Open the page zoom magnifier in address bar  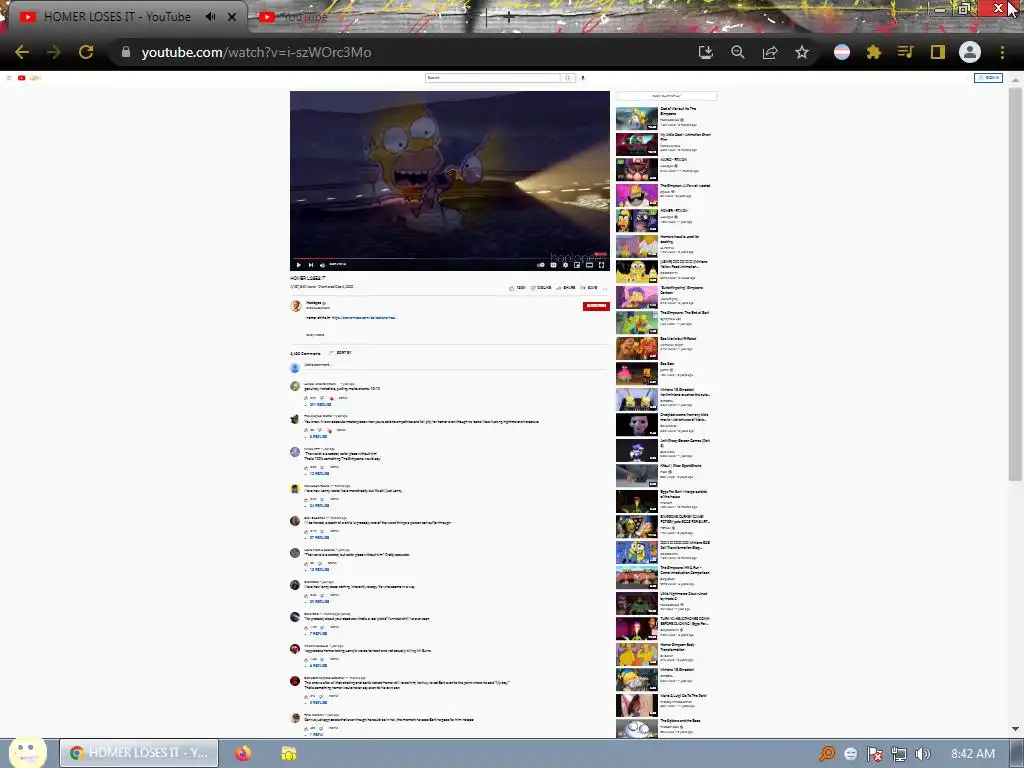(738, 52)
